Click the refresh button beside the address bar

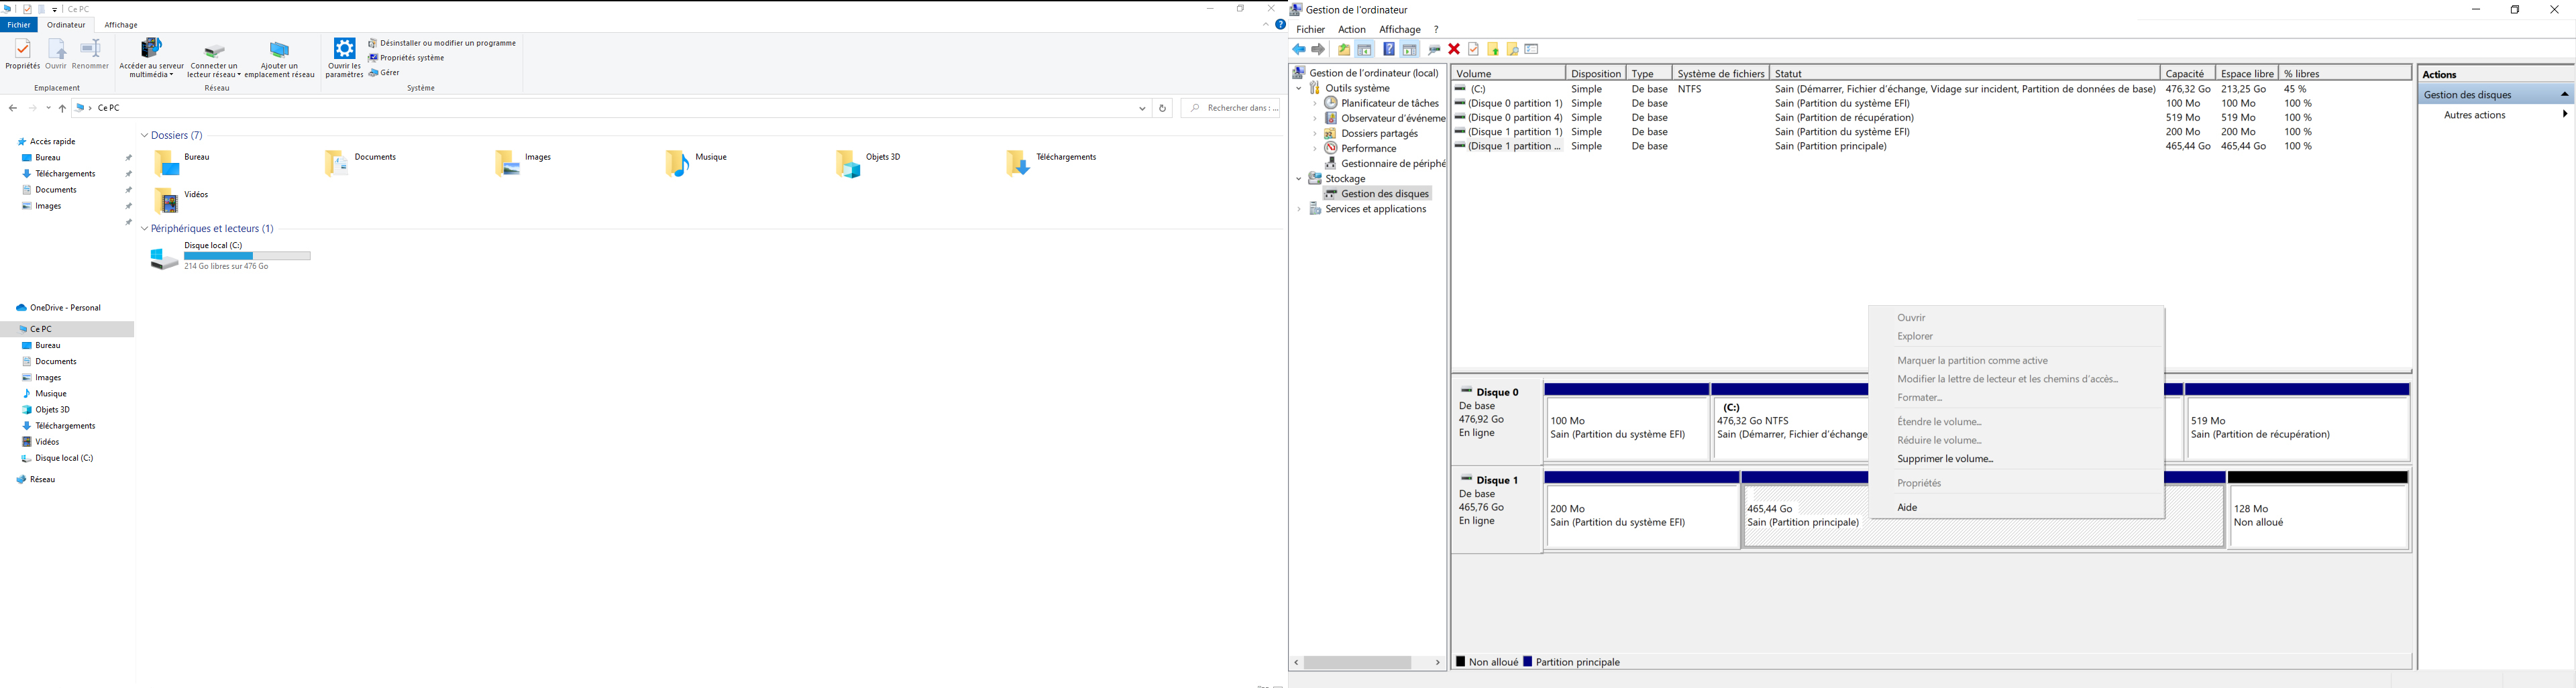[x=1162, y=108]
